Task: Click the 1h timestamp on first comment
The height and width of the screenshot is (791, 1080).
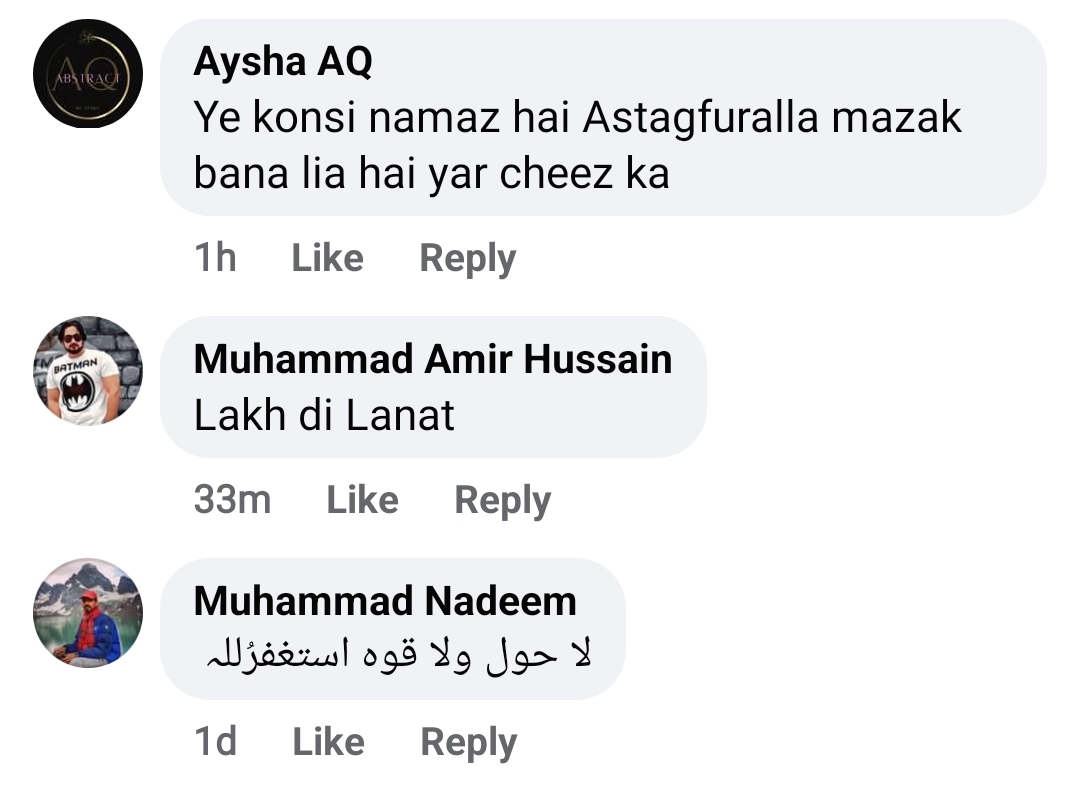Action: click(x=215, y=257)
